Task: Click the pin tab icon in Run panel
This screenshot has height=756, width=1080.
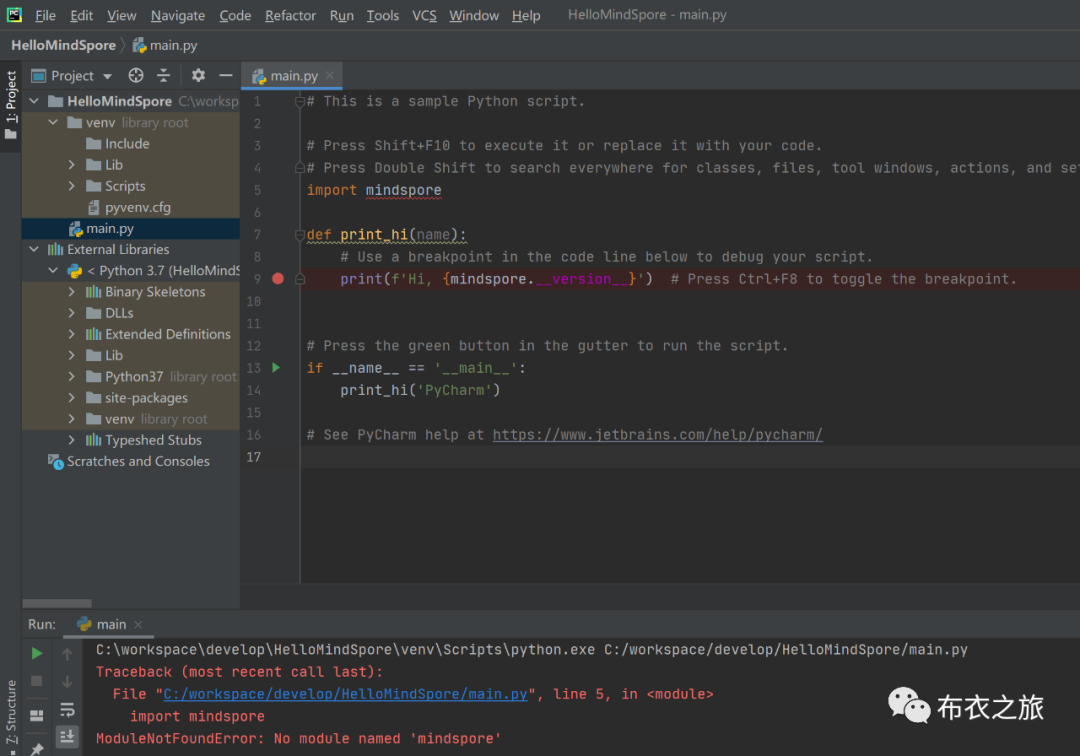Action: click(37, 748)
